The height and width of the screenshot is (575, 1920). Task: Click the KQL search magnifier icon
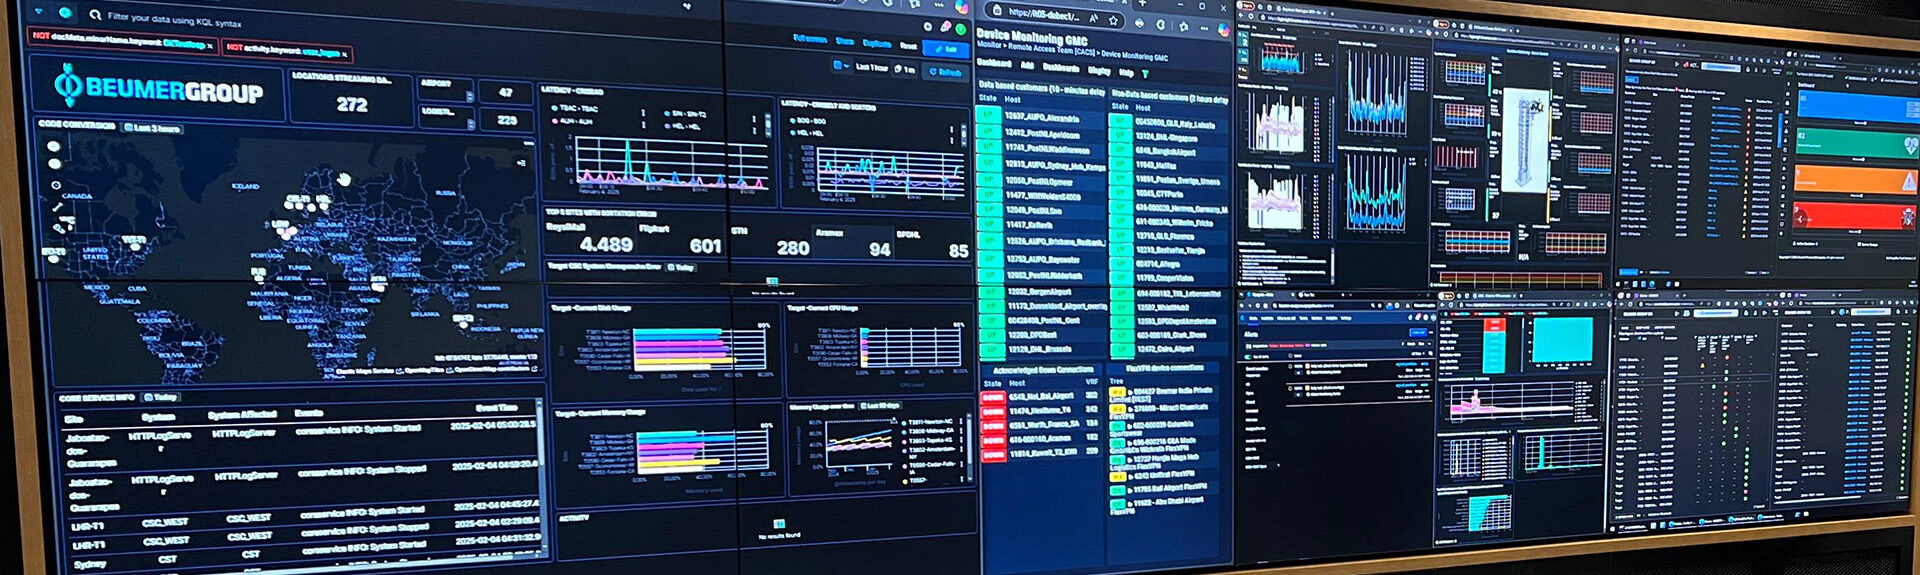tap(95, 15)
